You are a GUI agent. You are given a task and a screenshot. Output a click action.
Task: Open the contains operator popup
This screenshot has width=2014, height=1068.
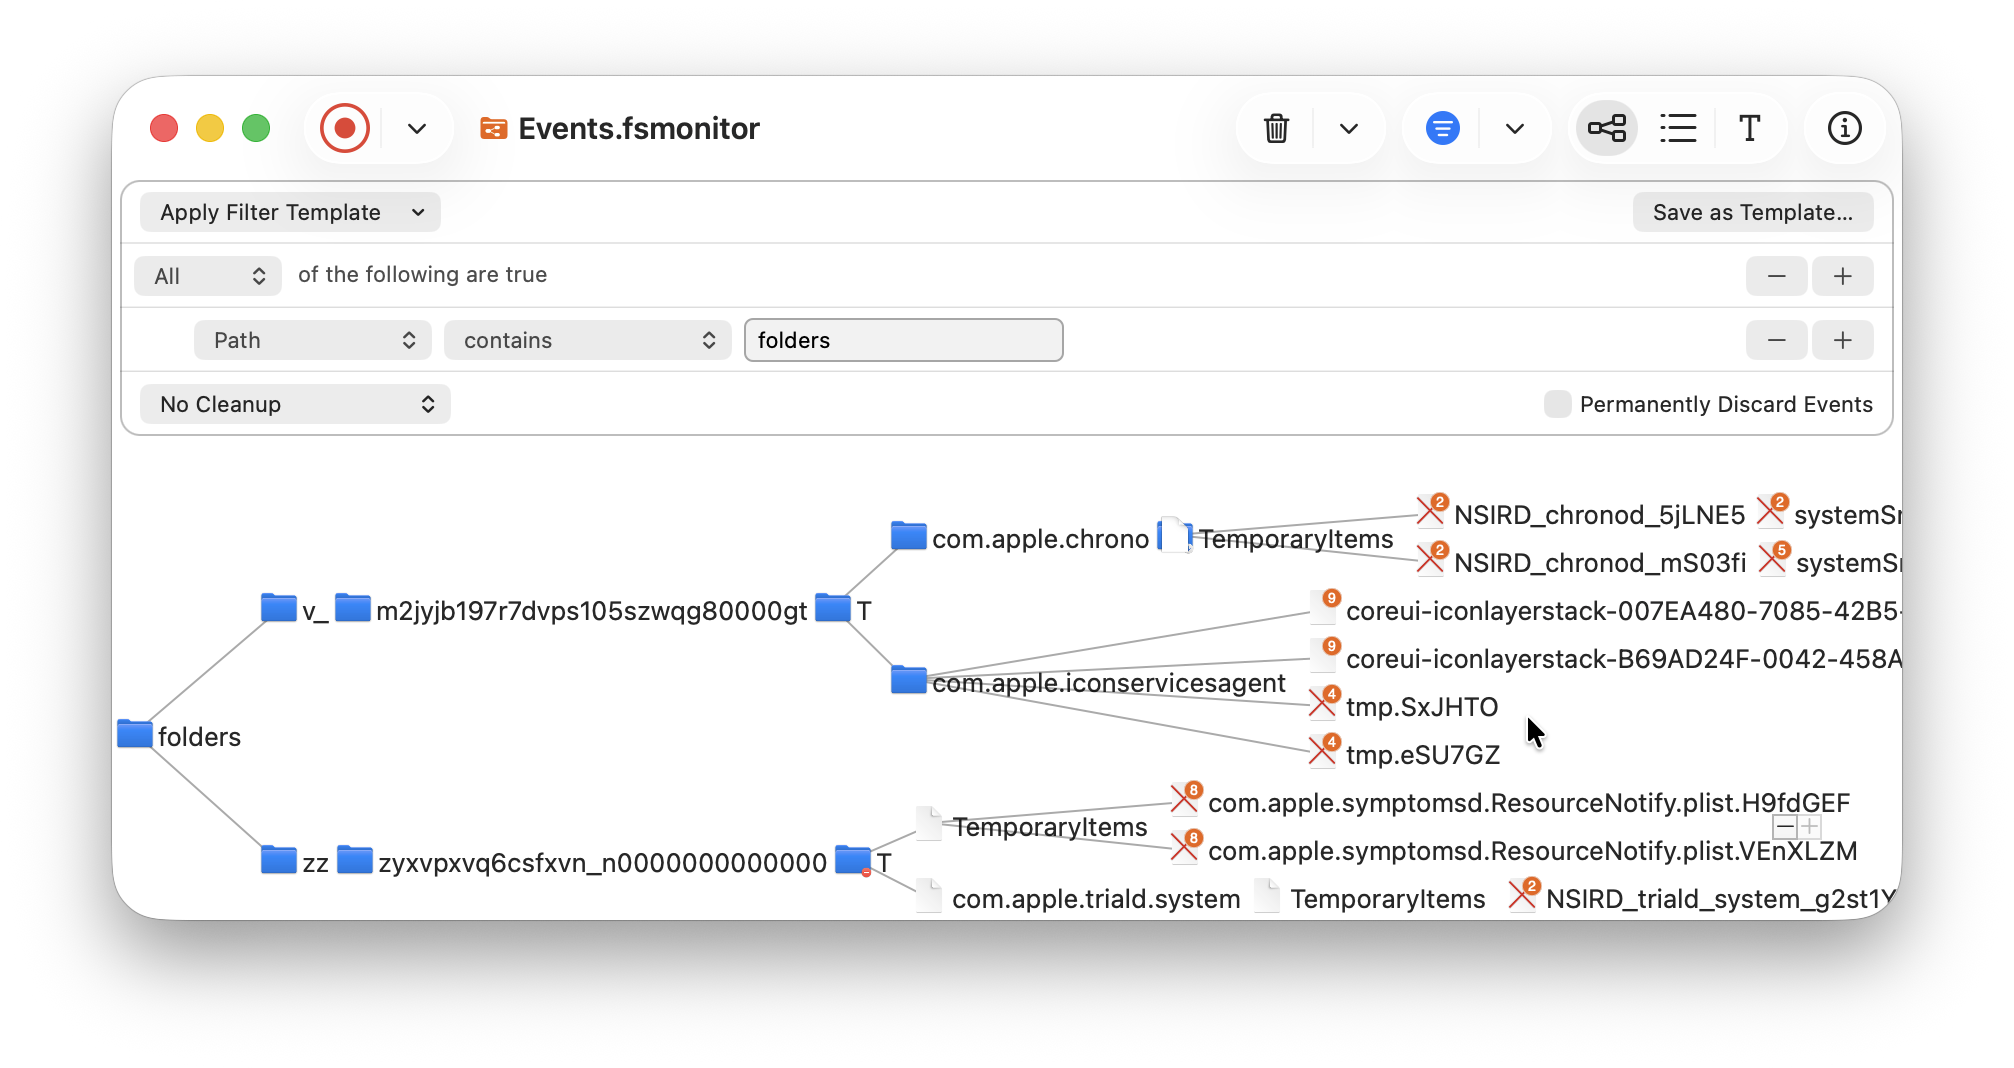pos(587,340)
